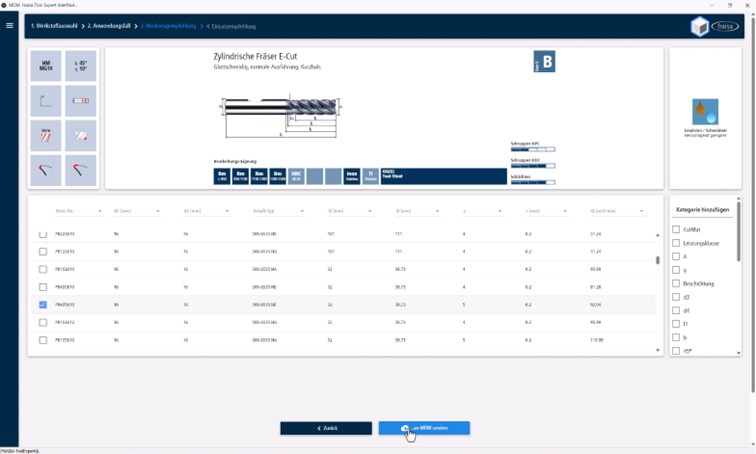This screenshot has width=756, height=454.
Task: Open the d2 [mm] column filter dropdown
Action: point(227,211)
